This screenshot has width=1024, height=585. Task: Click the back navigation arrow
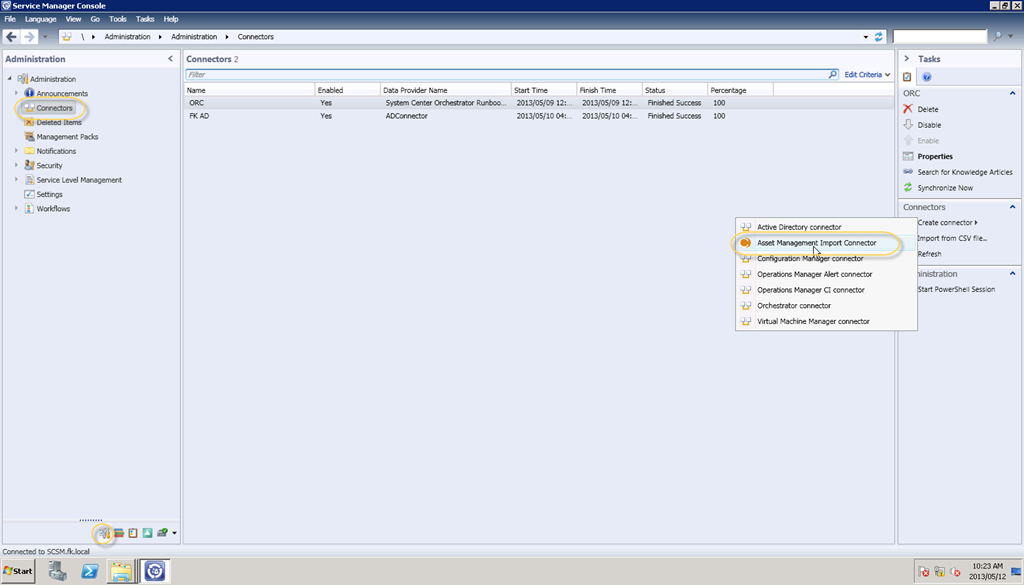(12, 37)
